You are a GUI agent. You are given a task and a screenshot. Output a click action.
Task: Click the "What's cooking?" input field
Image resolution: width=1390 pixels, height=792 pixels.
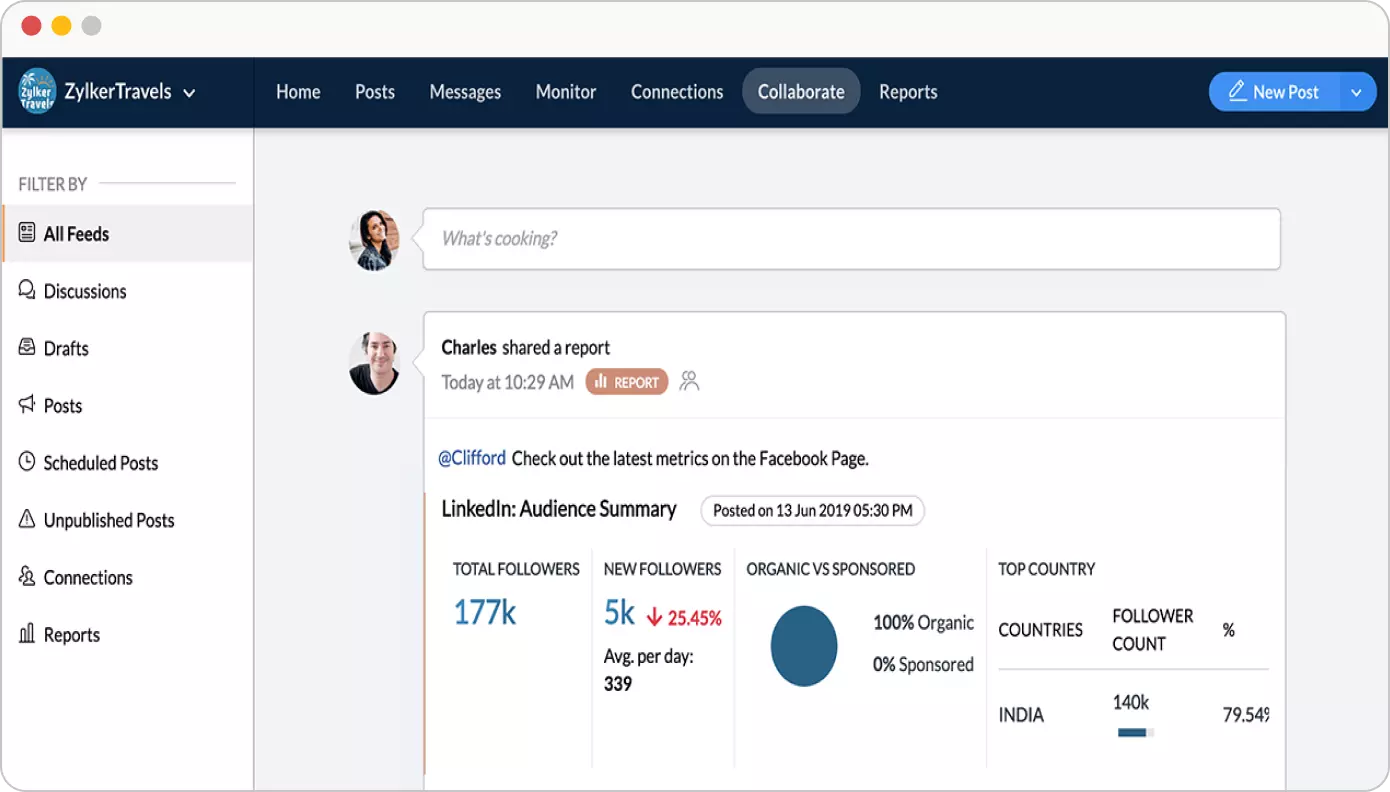pyautogui.click(x=851, y=239)
